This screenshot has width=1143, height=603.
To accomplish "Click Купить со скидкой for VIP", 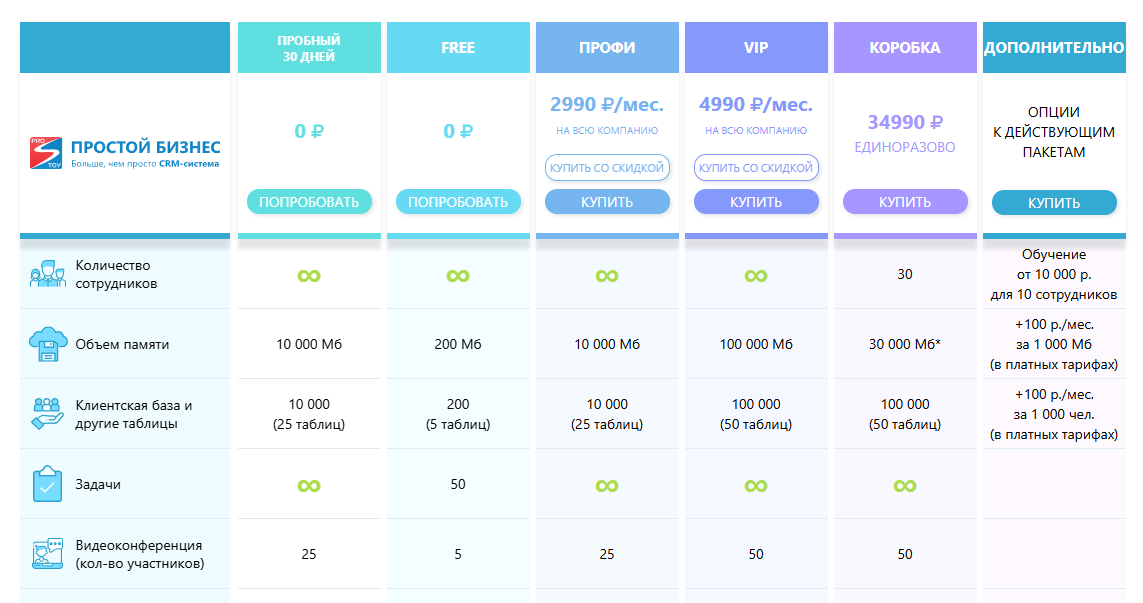I will [756, 167].
